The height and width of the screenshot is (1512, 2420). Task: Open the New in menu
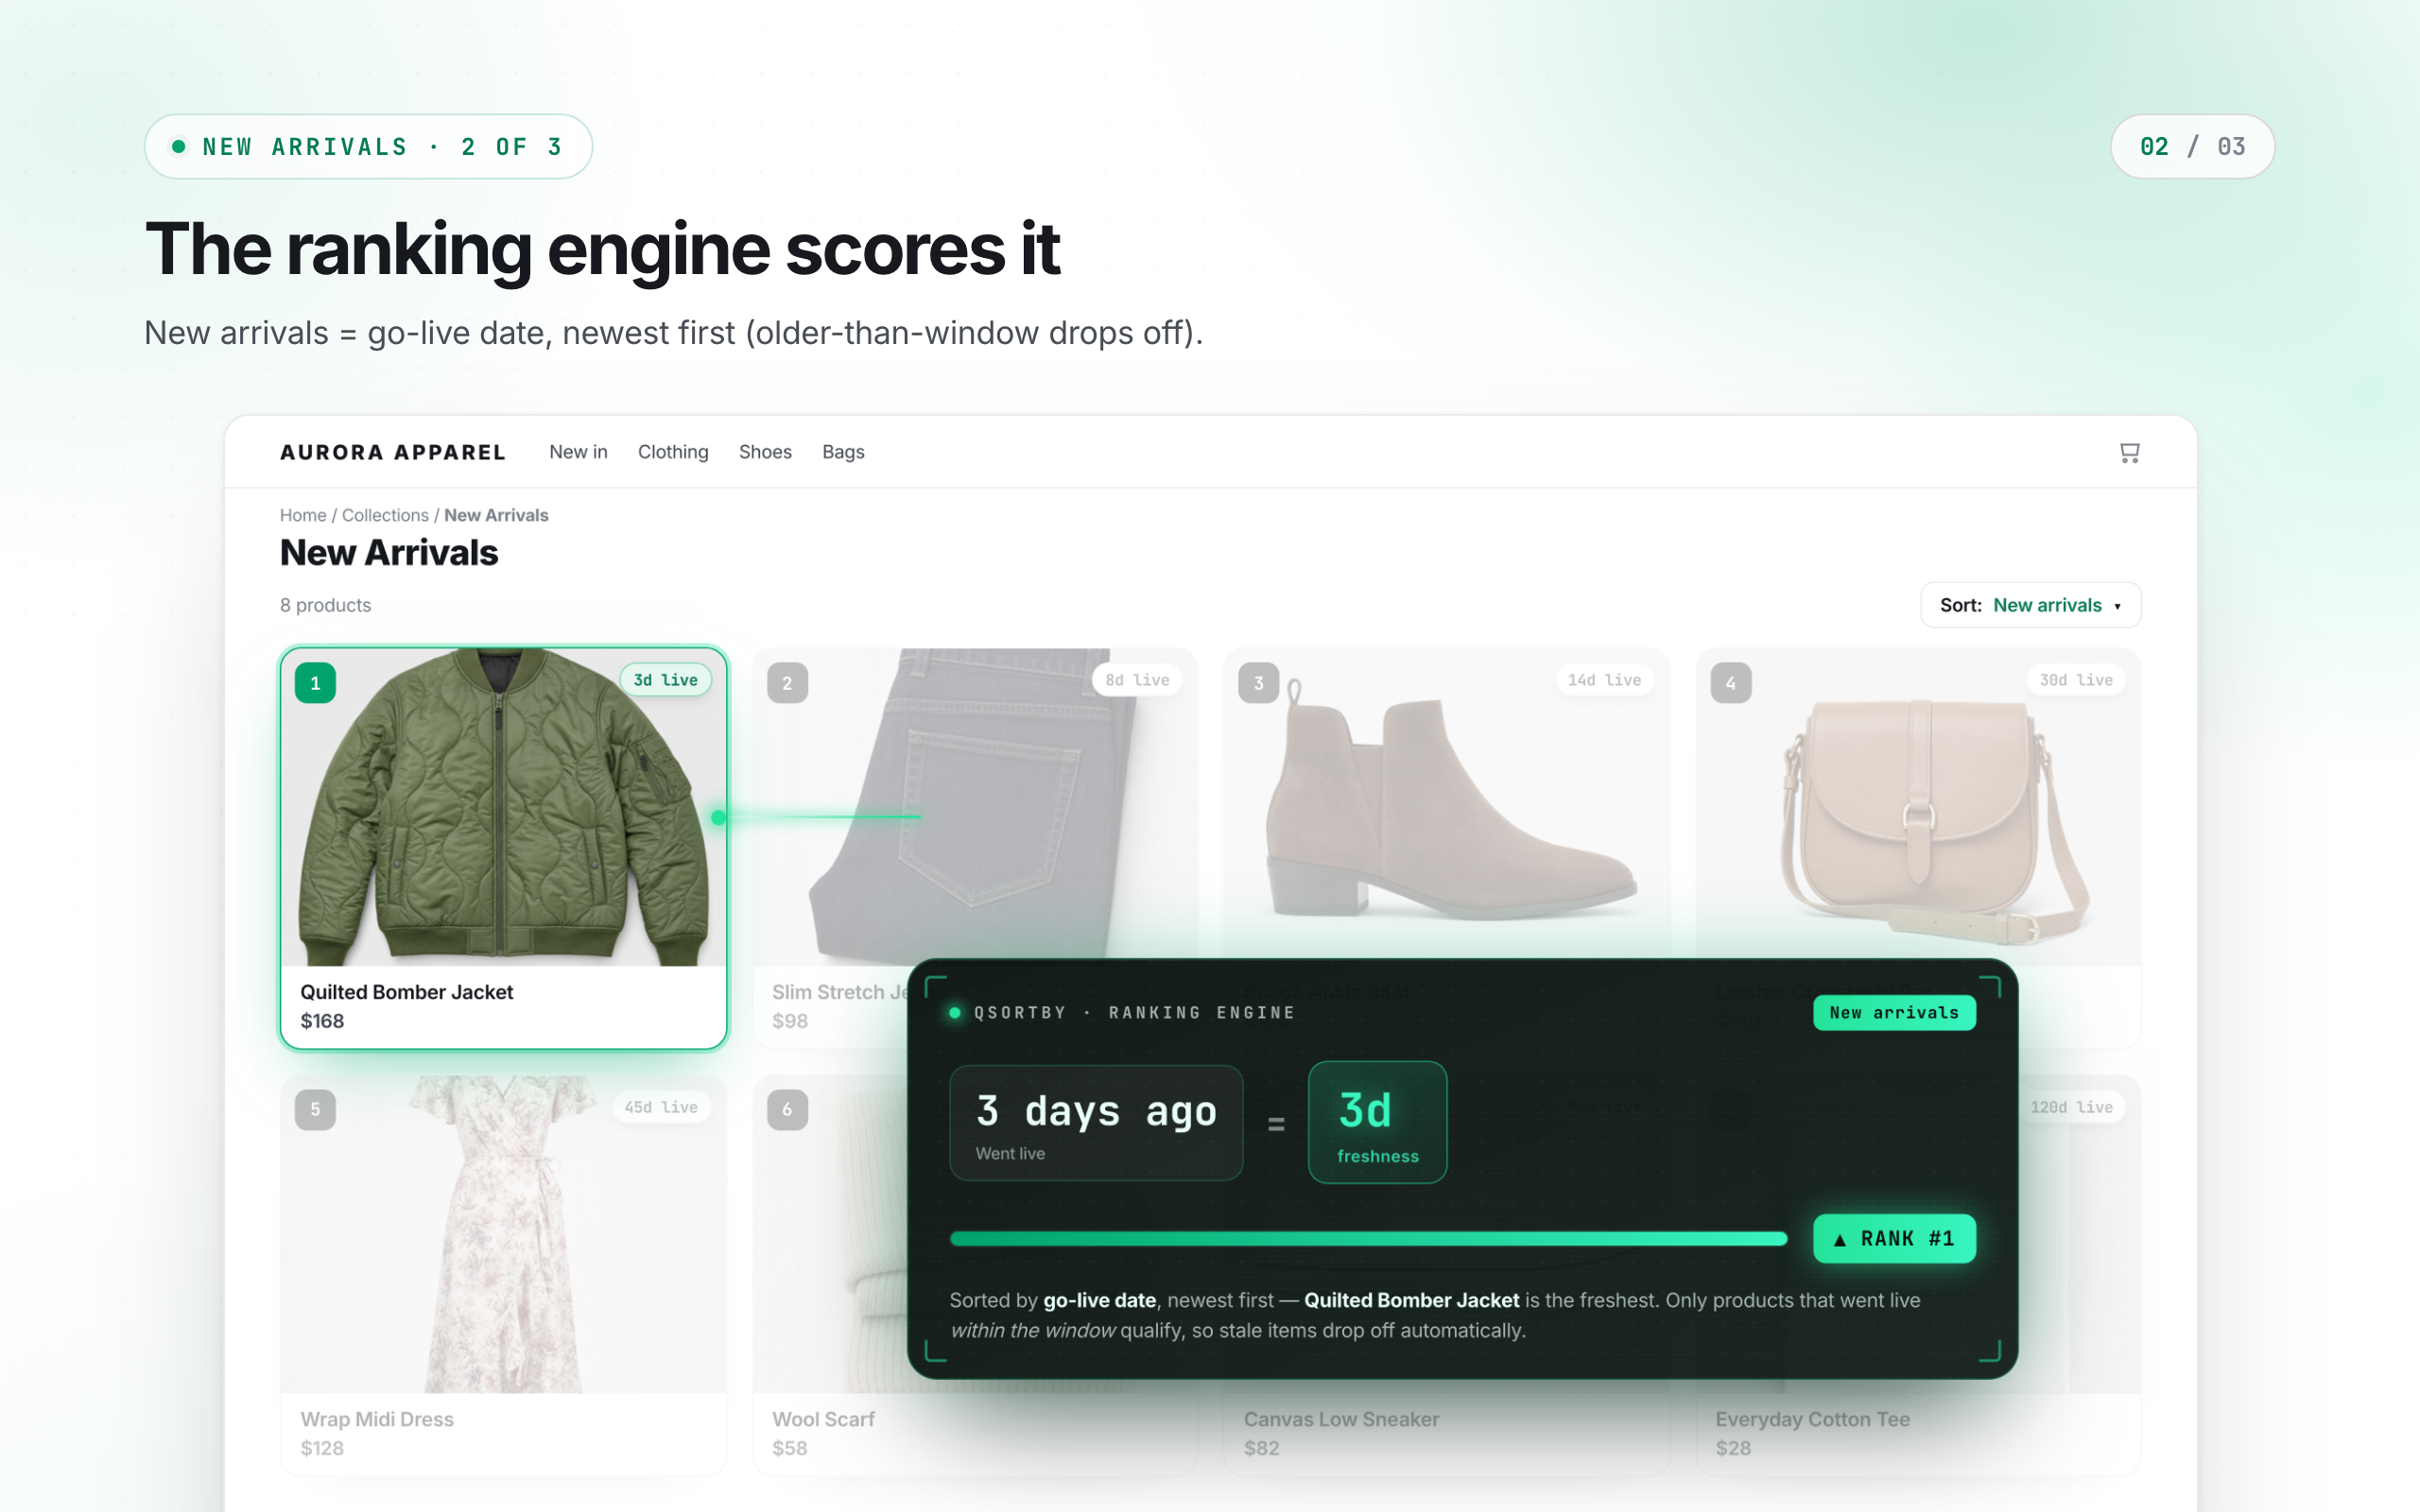(x=578, y=452)
